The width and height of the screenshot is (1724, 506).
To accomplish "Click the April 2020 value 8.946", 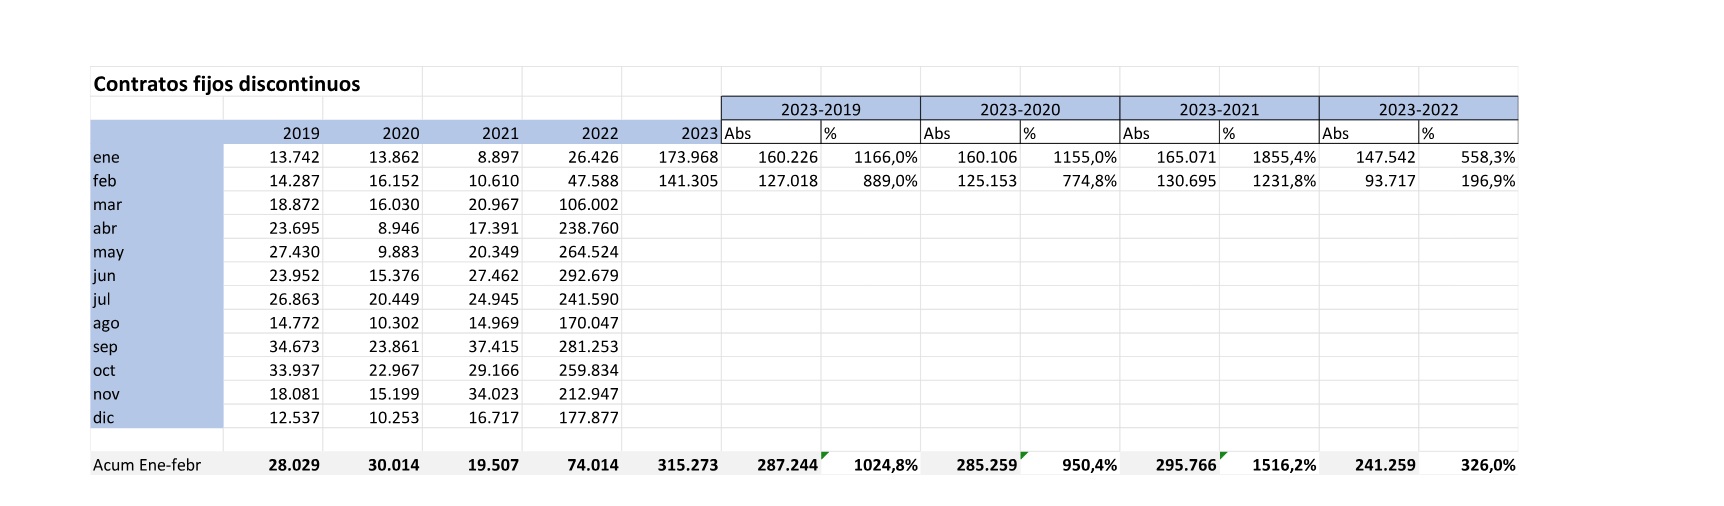I will pyautogui.click(x=398, y=228).
